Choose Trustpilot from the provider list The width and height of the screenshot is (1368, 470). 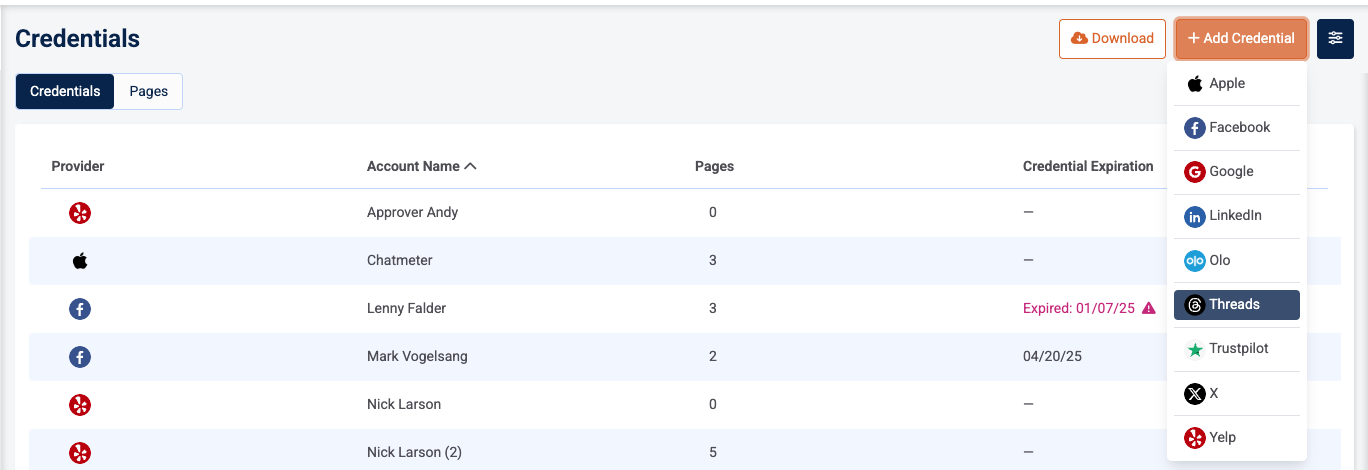[1236, 349]
